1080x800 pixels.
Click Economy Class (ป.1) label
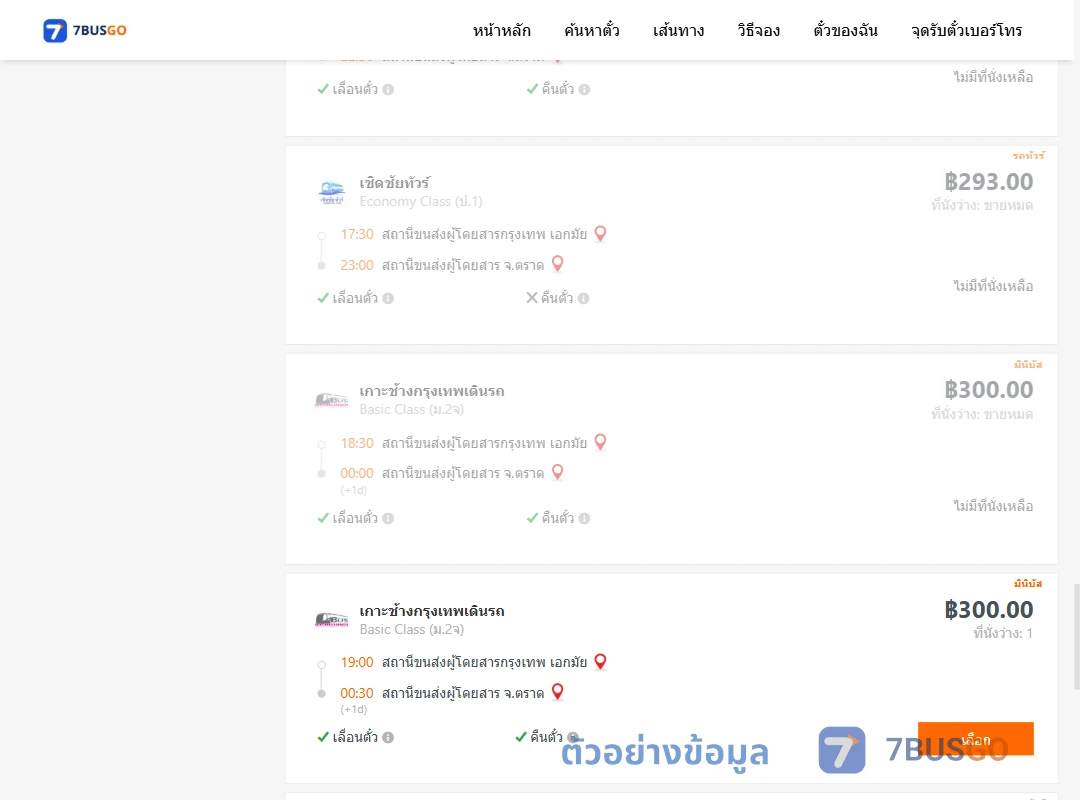pyautogui.click(x=421, y=201)
